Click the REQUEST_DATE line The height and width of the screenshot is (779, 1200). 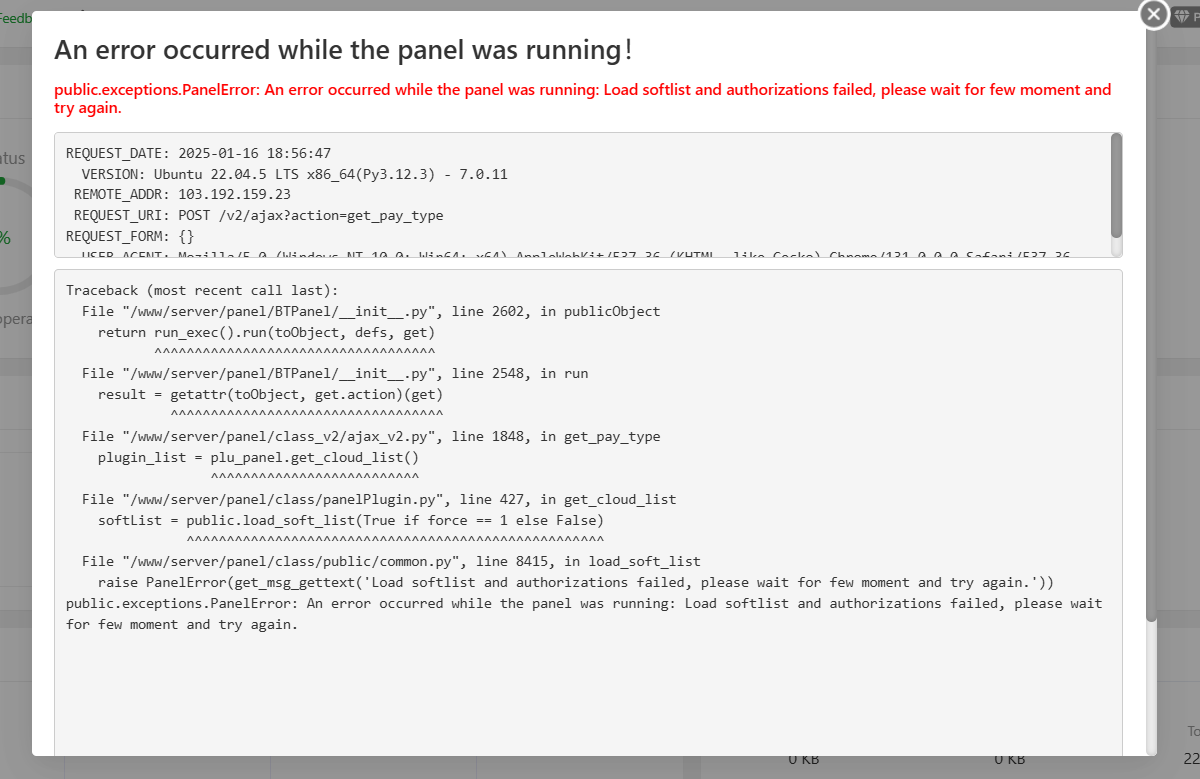click(198, 153)
